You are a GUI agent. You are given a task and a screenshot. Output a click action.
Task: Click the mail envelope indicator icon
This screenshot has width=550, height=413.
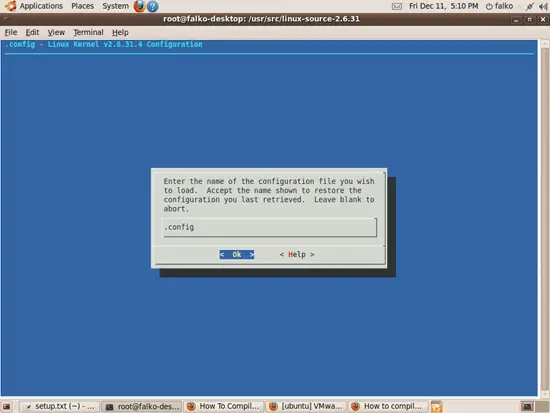[397, 6]
